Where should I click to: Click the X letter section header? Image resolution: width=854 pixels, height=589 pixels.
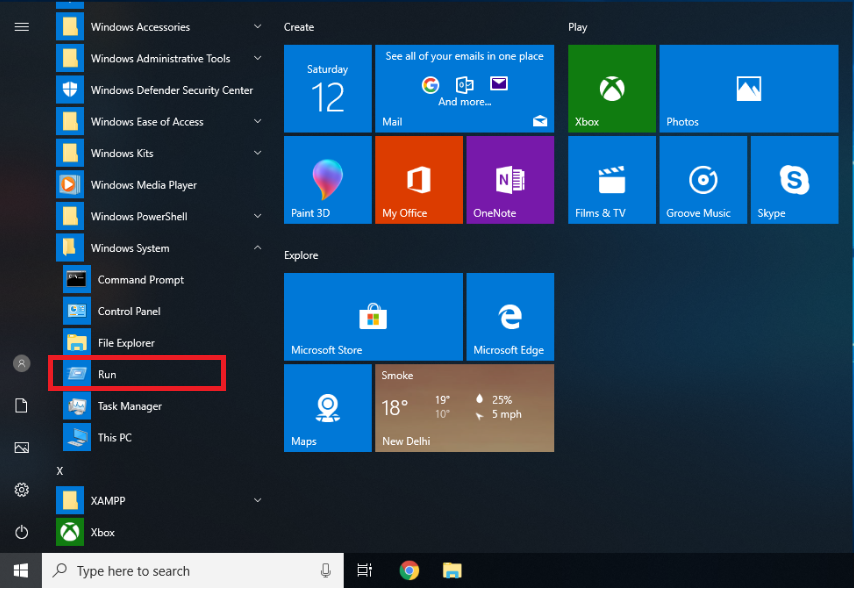(x=60, y=471)
